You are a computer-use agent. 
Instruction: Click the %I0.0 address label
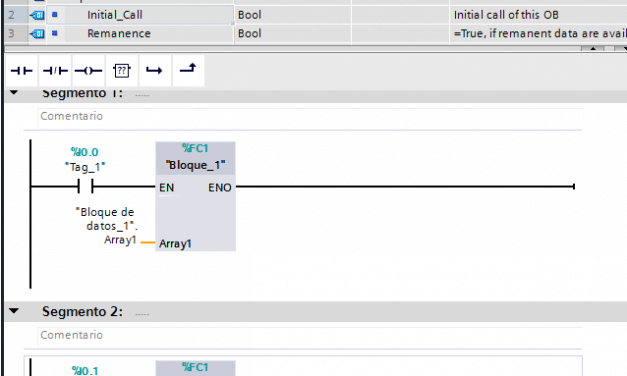coord(84,152)
